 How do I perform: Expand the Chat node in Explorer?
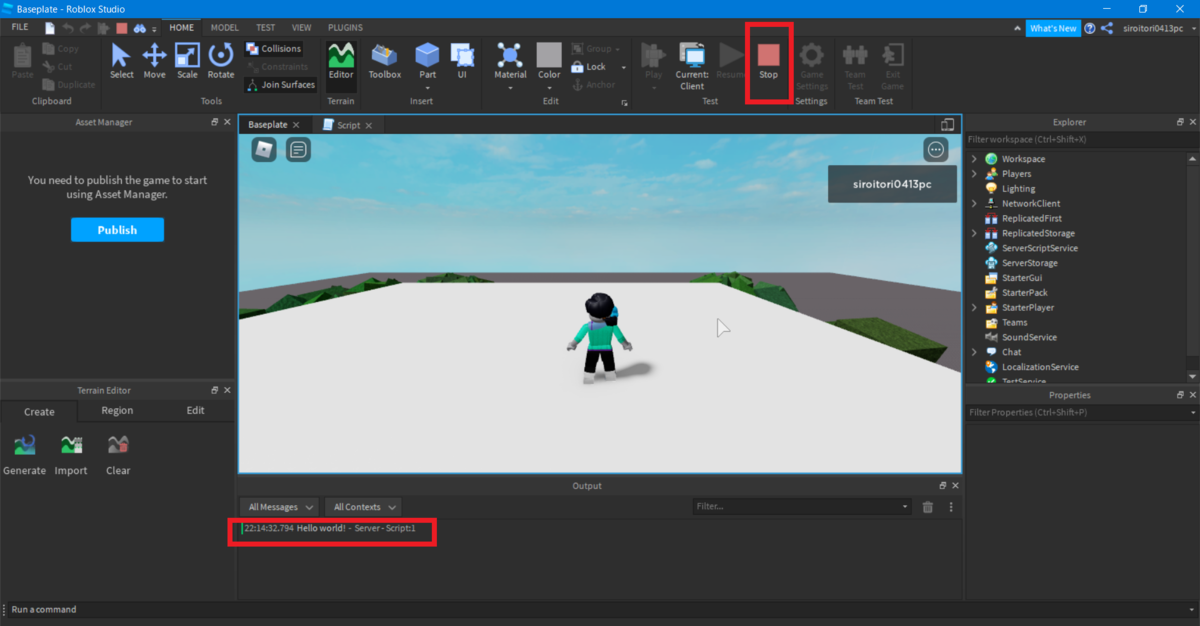[x=975, y=352]
